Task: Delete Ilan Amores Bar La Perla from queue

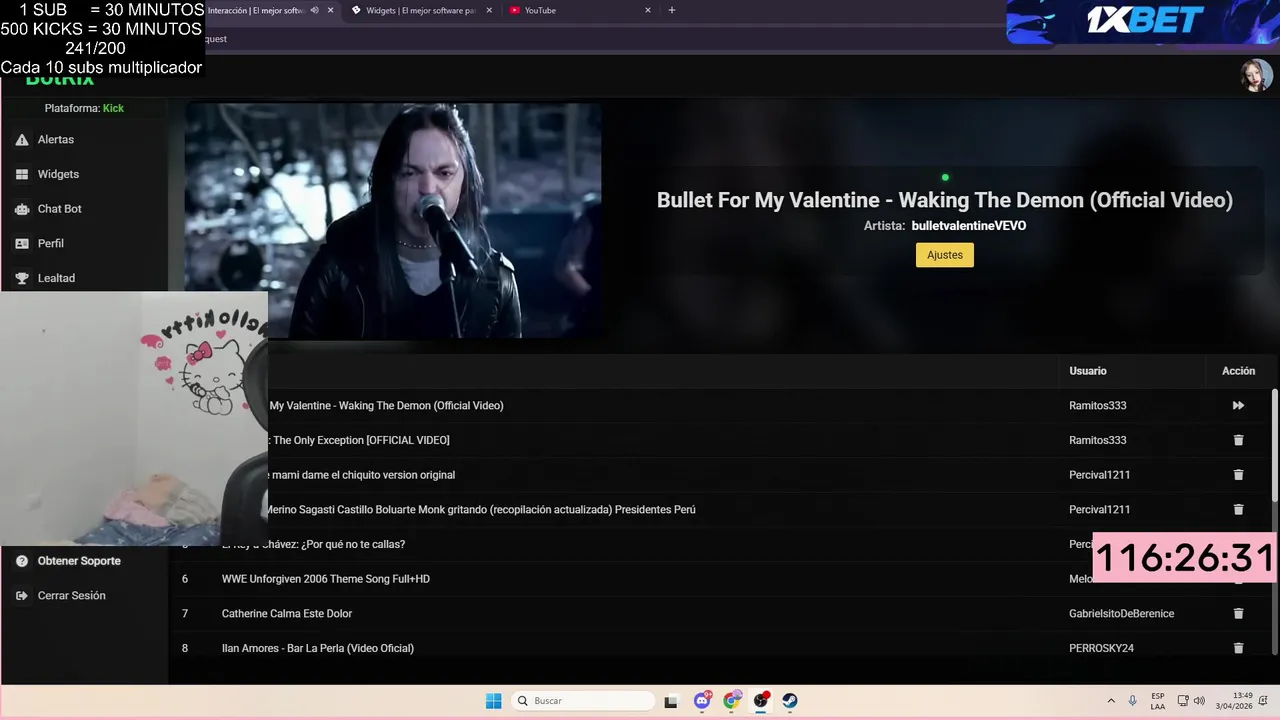Action: 1238,648
